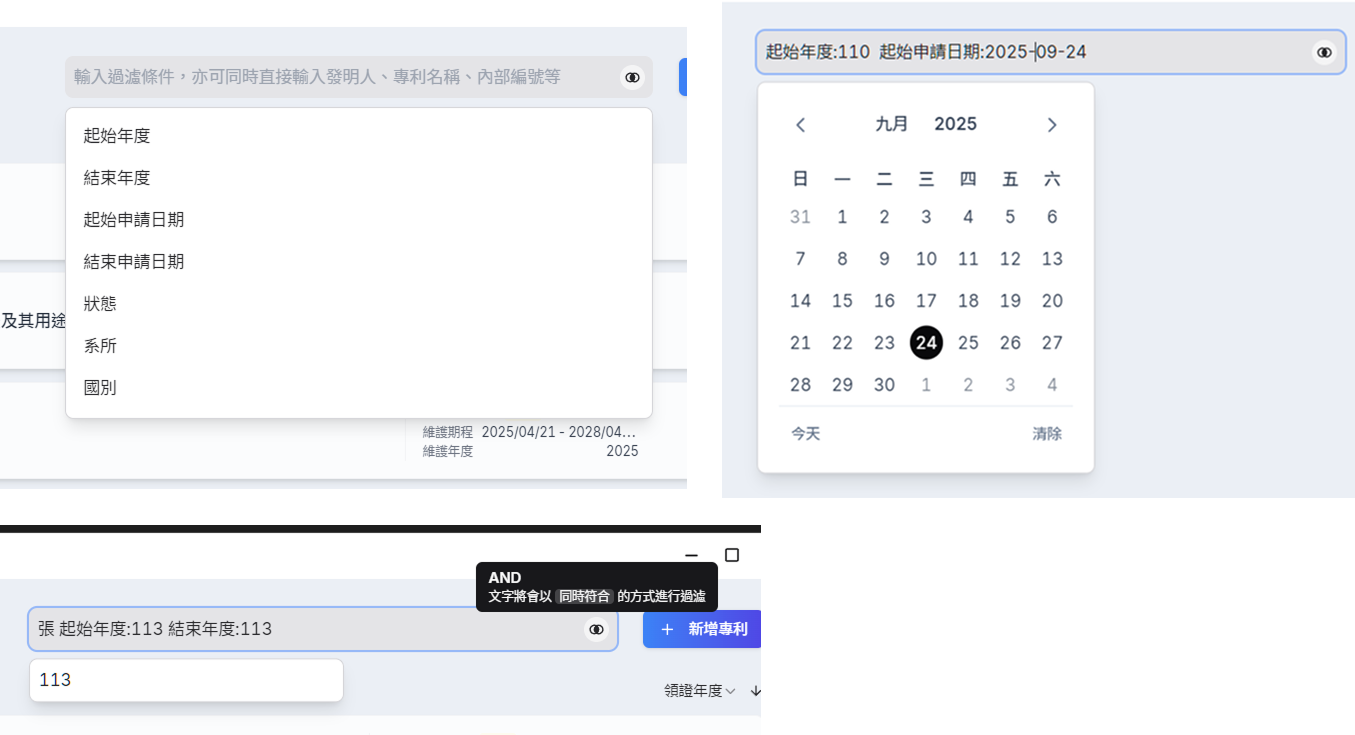This screenshot has width=1355, height=735.
Task: Click the highlighted date 24 on the calendar
Action: point(926,342)
